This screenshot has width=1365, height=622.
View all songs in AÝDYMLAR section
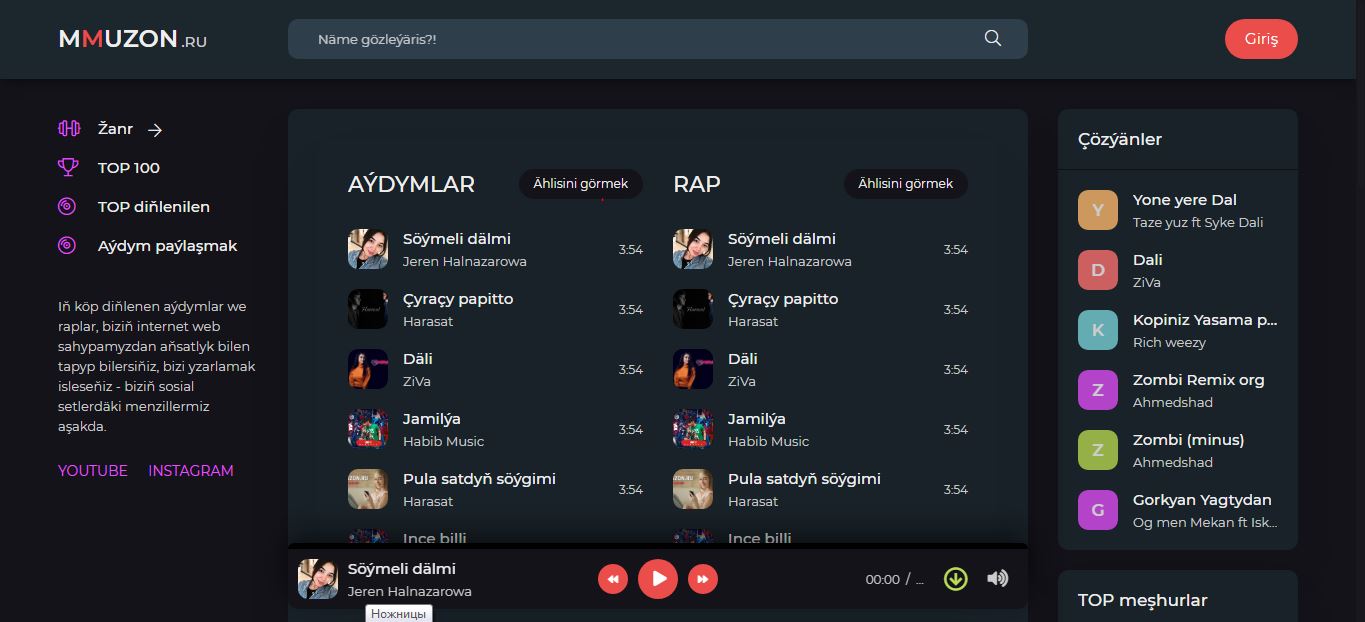580,184
